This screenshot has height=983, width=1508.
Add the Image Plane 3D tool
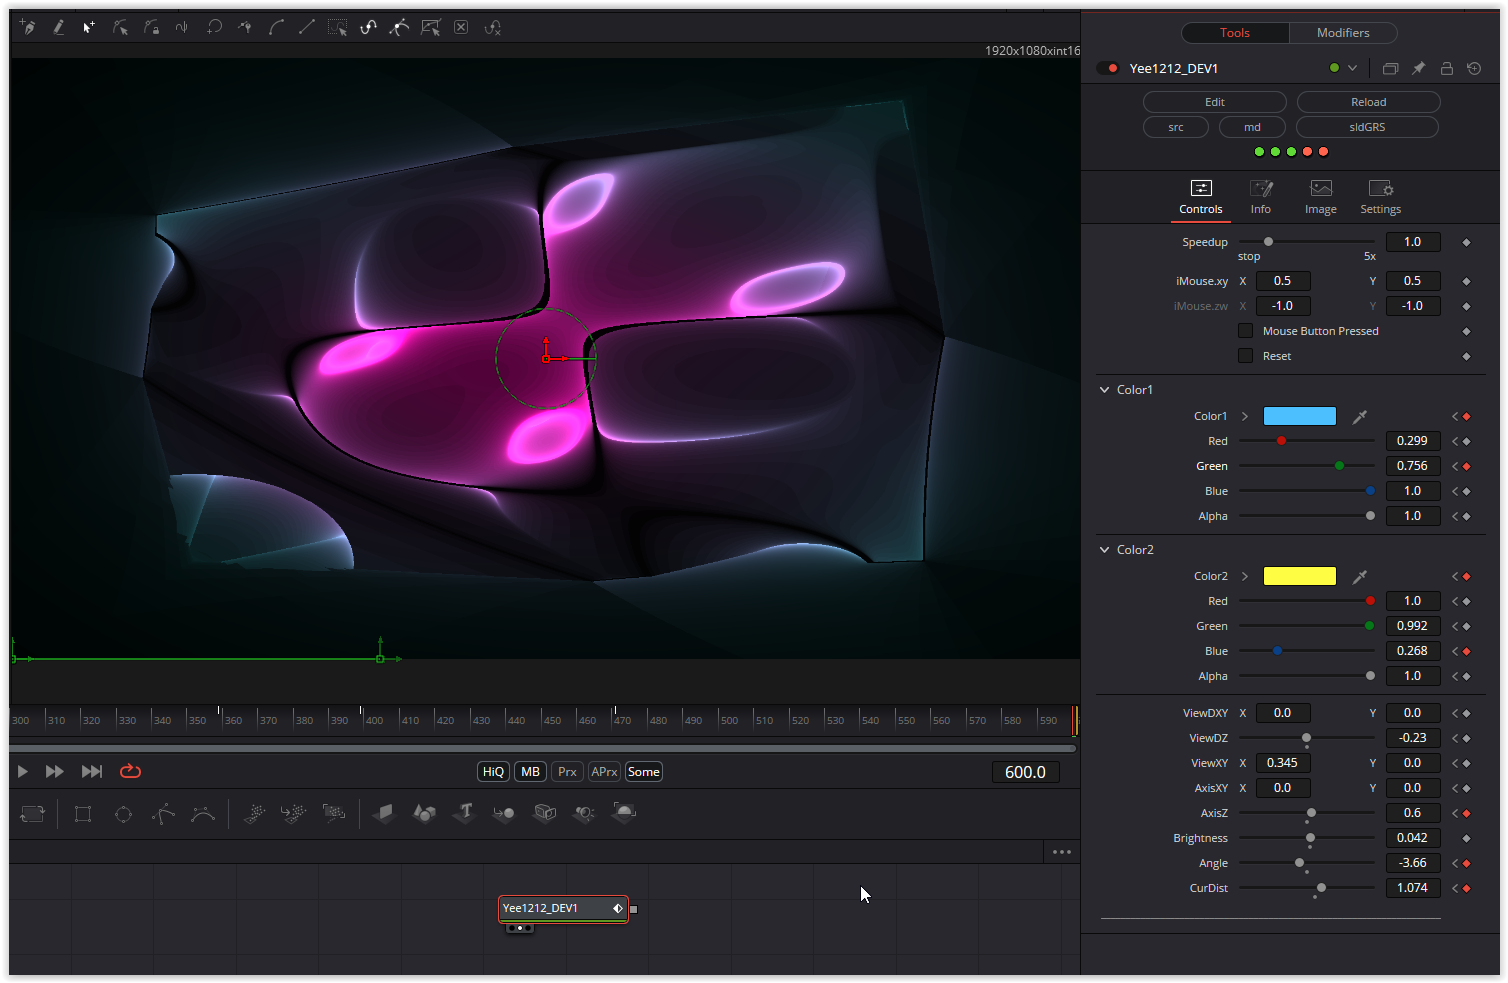(x=384, y=814)
